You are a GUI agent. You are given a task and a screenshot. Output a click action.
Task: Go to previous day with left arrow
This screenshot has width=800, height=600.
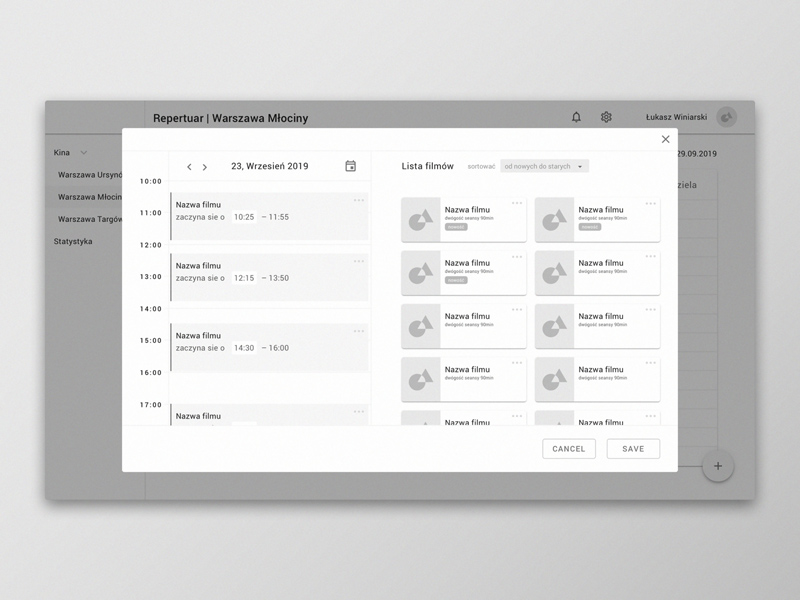(190, 167)
